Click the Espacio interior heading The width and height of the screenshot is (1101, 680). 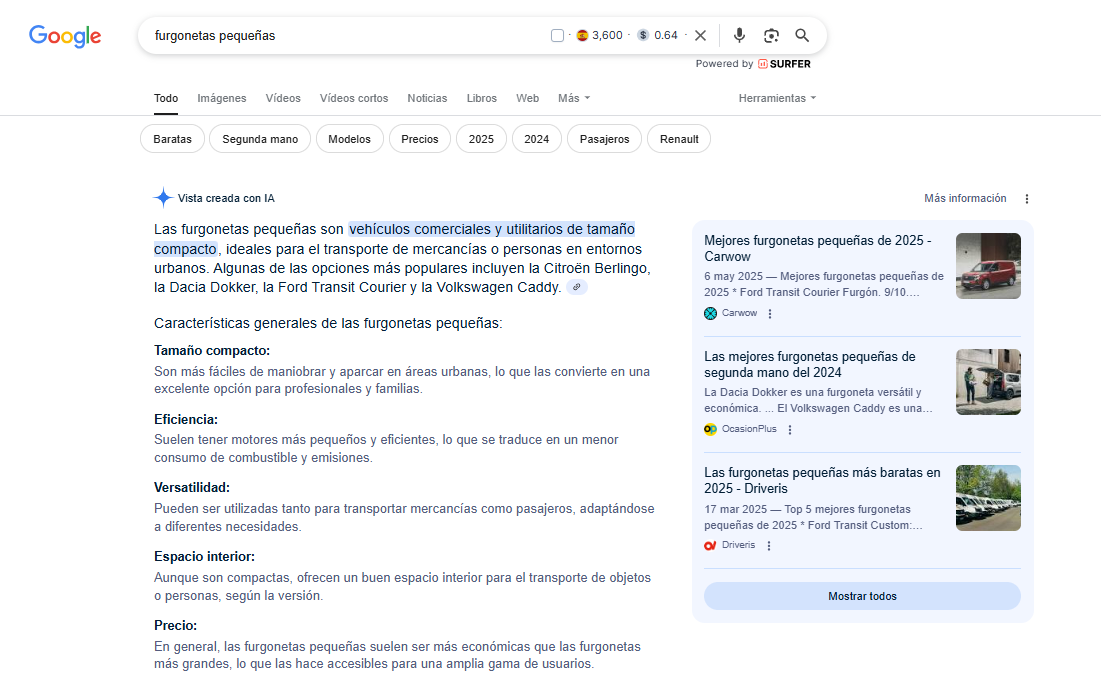click(204, 556)
